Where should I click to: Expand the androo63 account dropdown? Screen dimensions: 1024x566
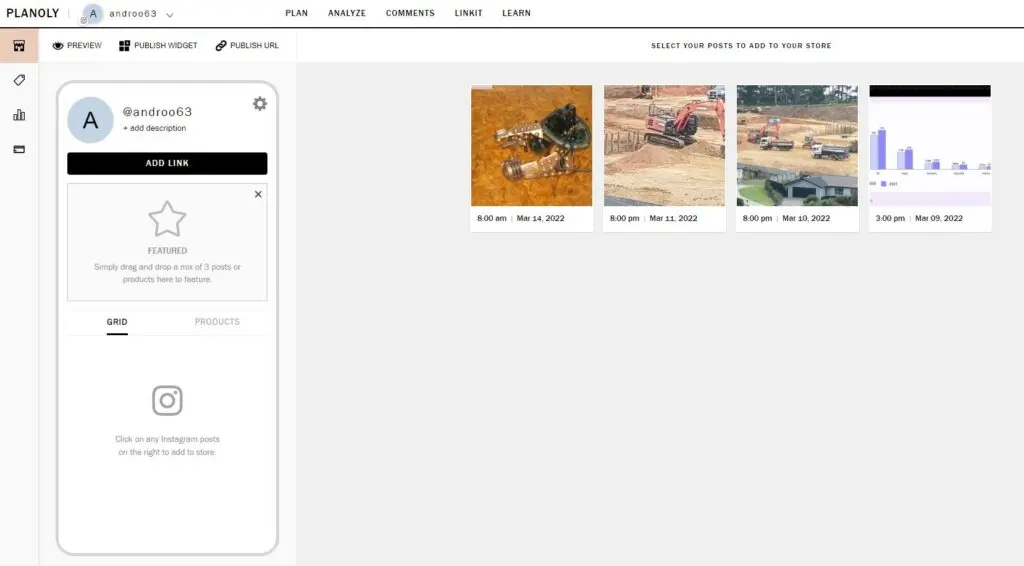pyautogui.click(x=170, y=15)
